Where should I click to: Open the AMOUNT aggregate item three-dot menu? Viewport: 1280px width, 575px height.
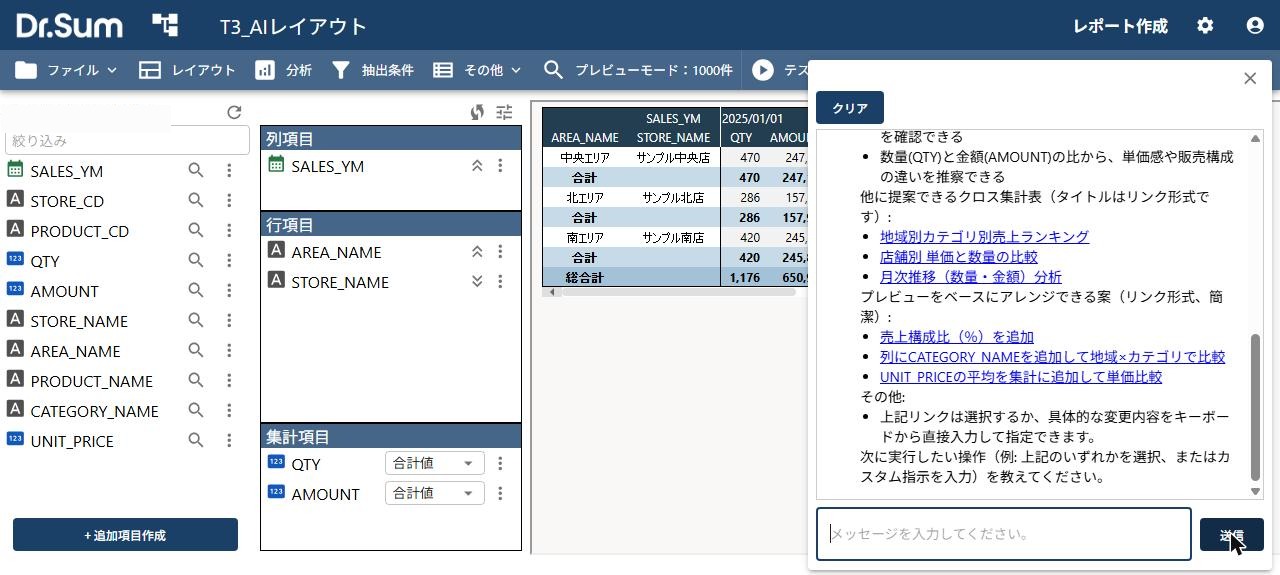pyautogui.click(x=500, y=494)
